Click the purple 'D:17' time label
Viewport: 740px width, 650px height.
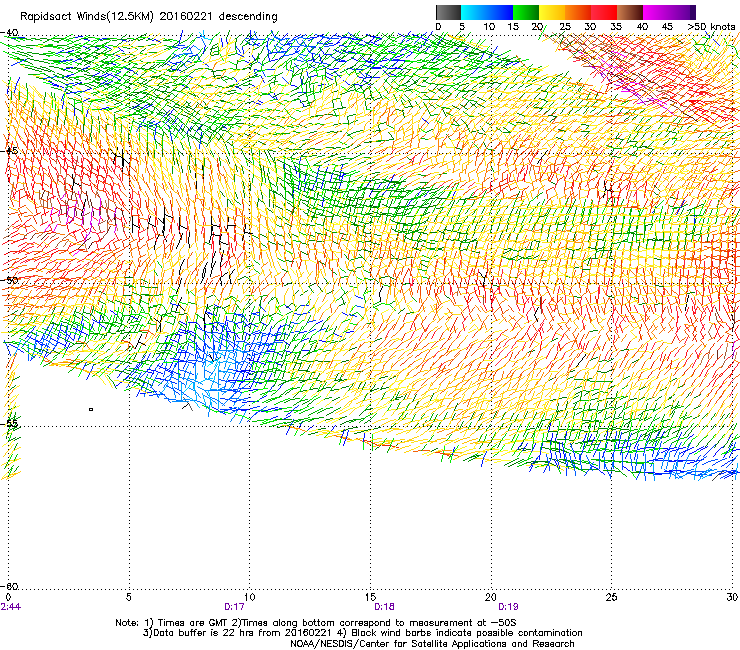[234, 607]
